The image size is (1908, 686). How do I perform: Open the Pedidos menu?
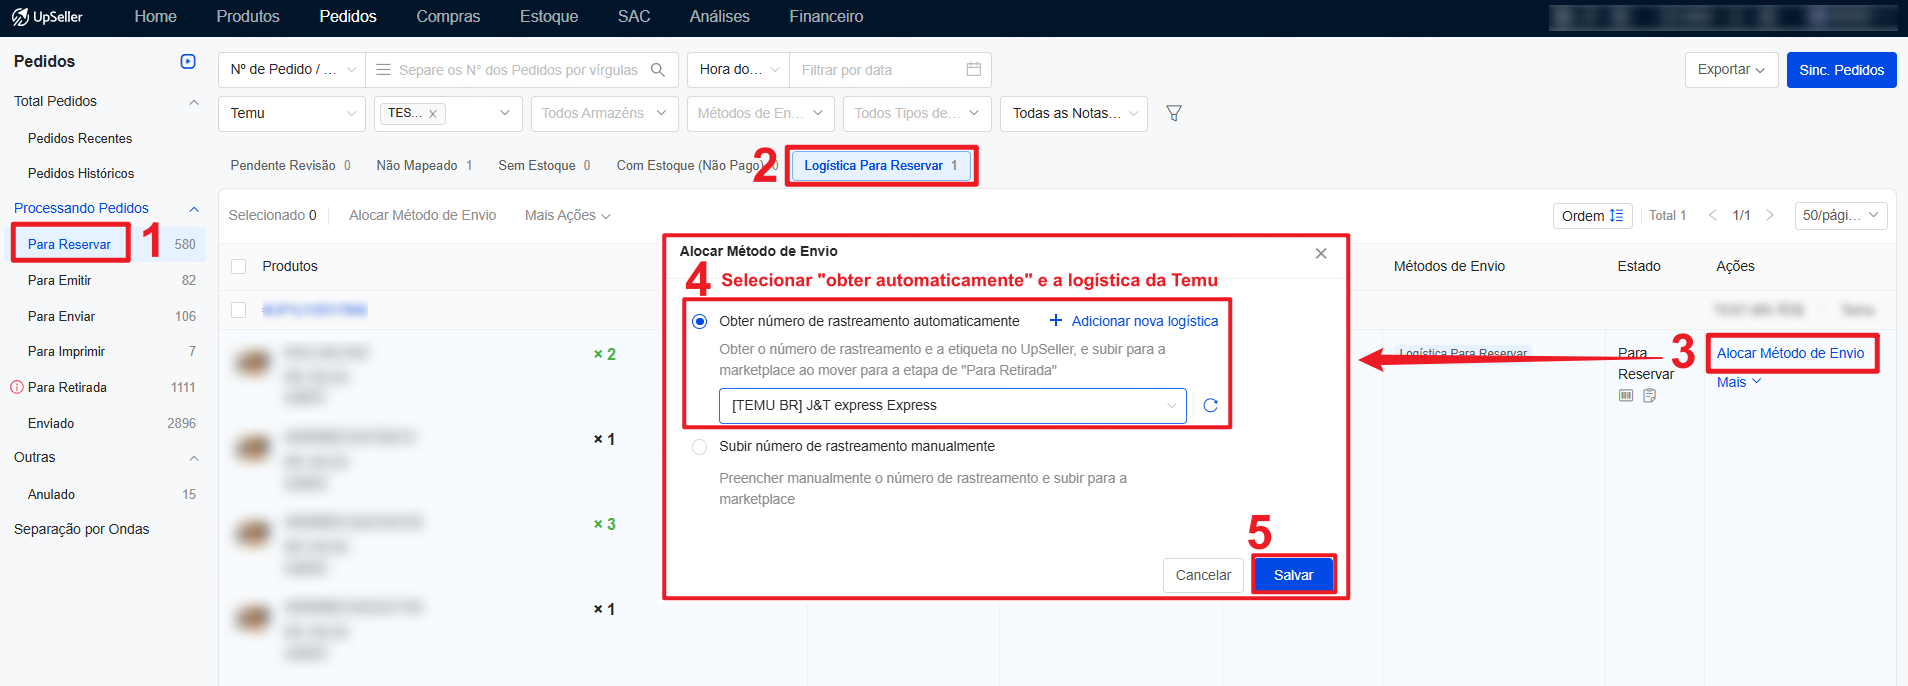tap(348, 17)
